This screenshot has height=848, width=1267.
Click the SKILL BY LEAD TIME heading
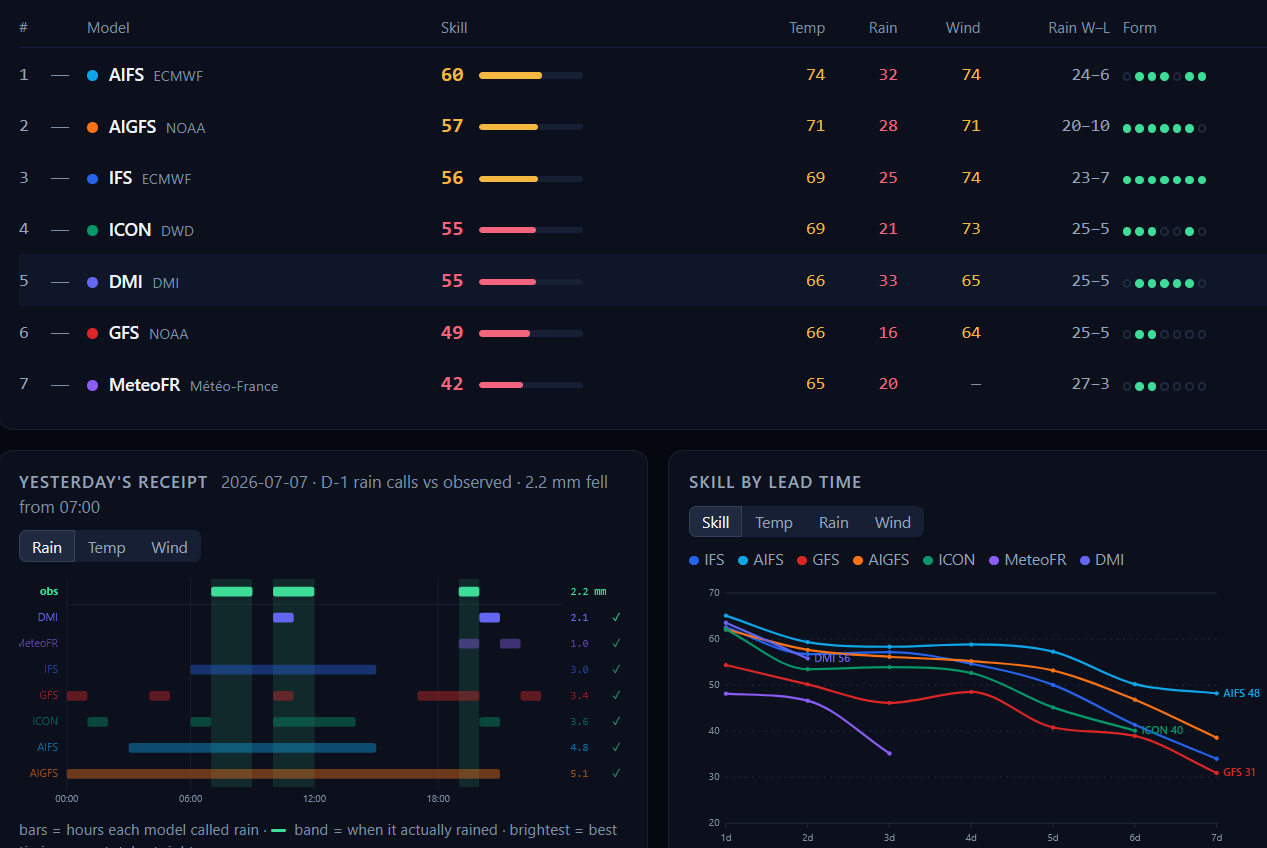[775, 482]
